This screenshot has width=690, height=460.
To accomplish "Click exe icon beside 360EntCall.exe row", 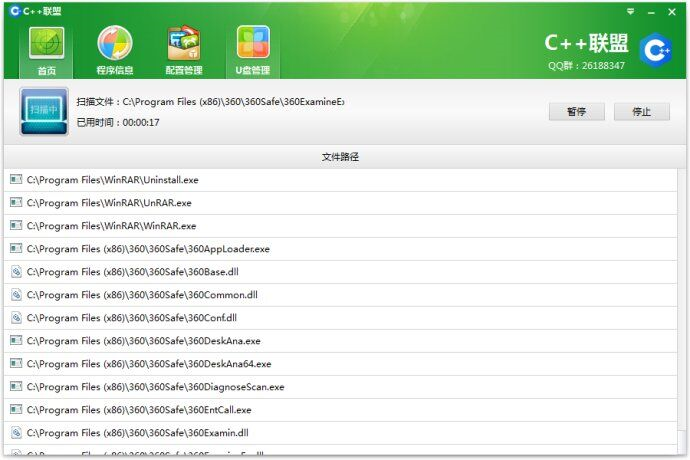I will (x=16, y=409).
